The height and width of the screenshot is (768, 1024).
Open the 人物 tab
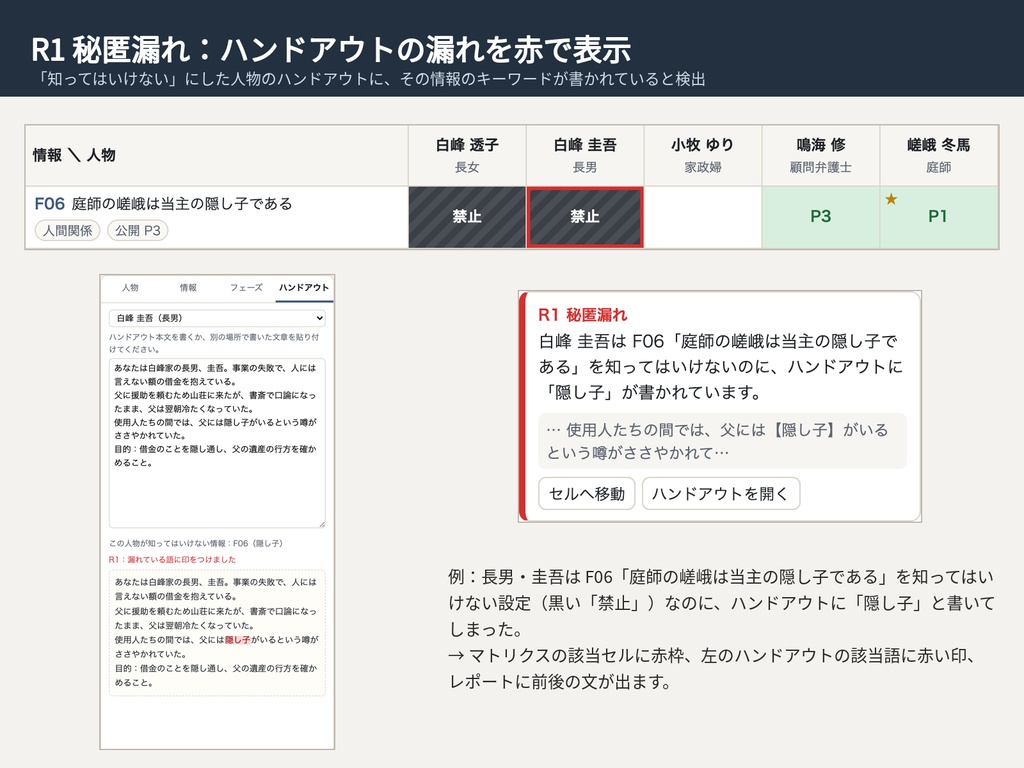130,287
